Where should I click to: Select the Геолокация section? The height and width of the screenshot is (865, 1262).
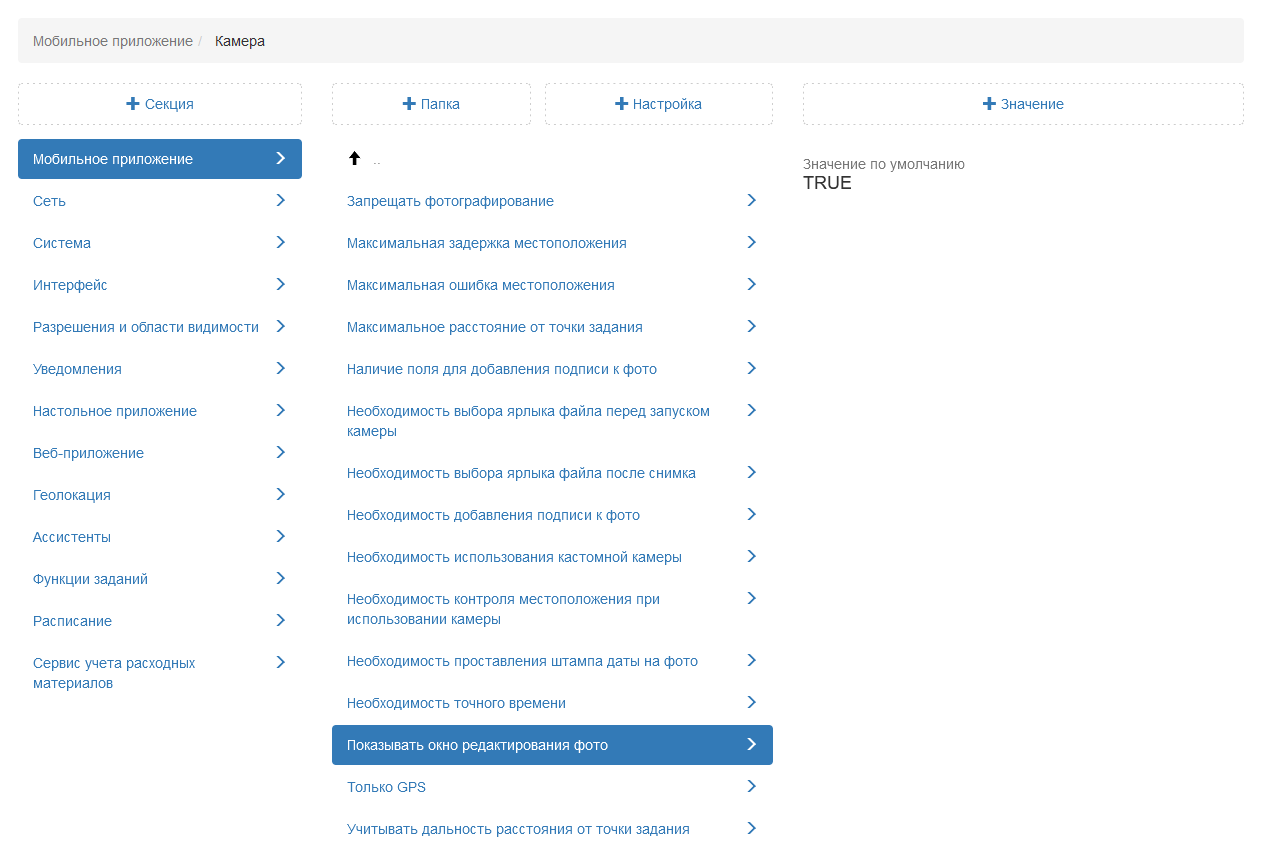point(160,495)
